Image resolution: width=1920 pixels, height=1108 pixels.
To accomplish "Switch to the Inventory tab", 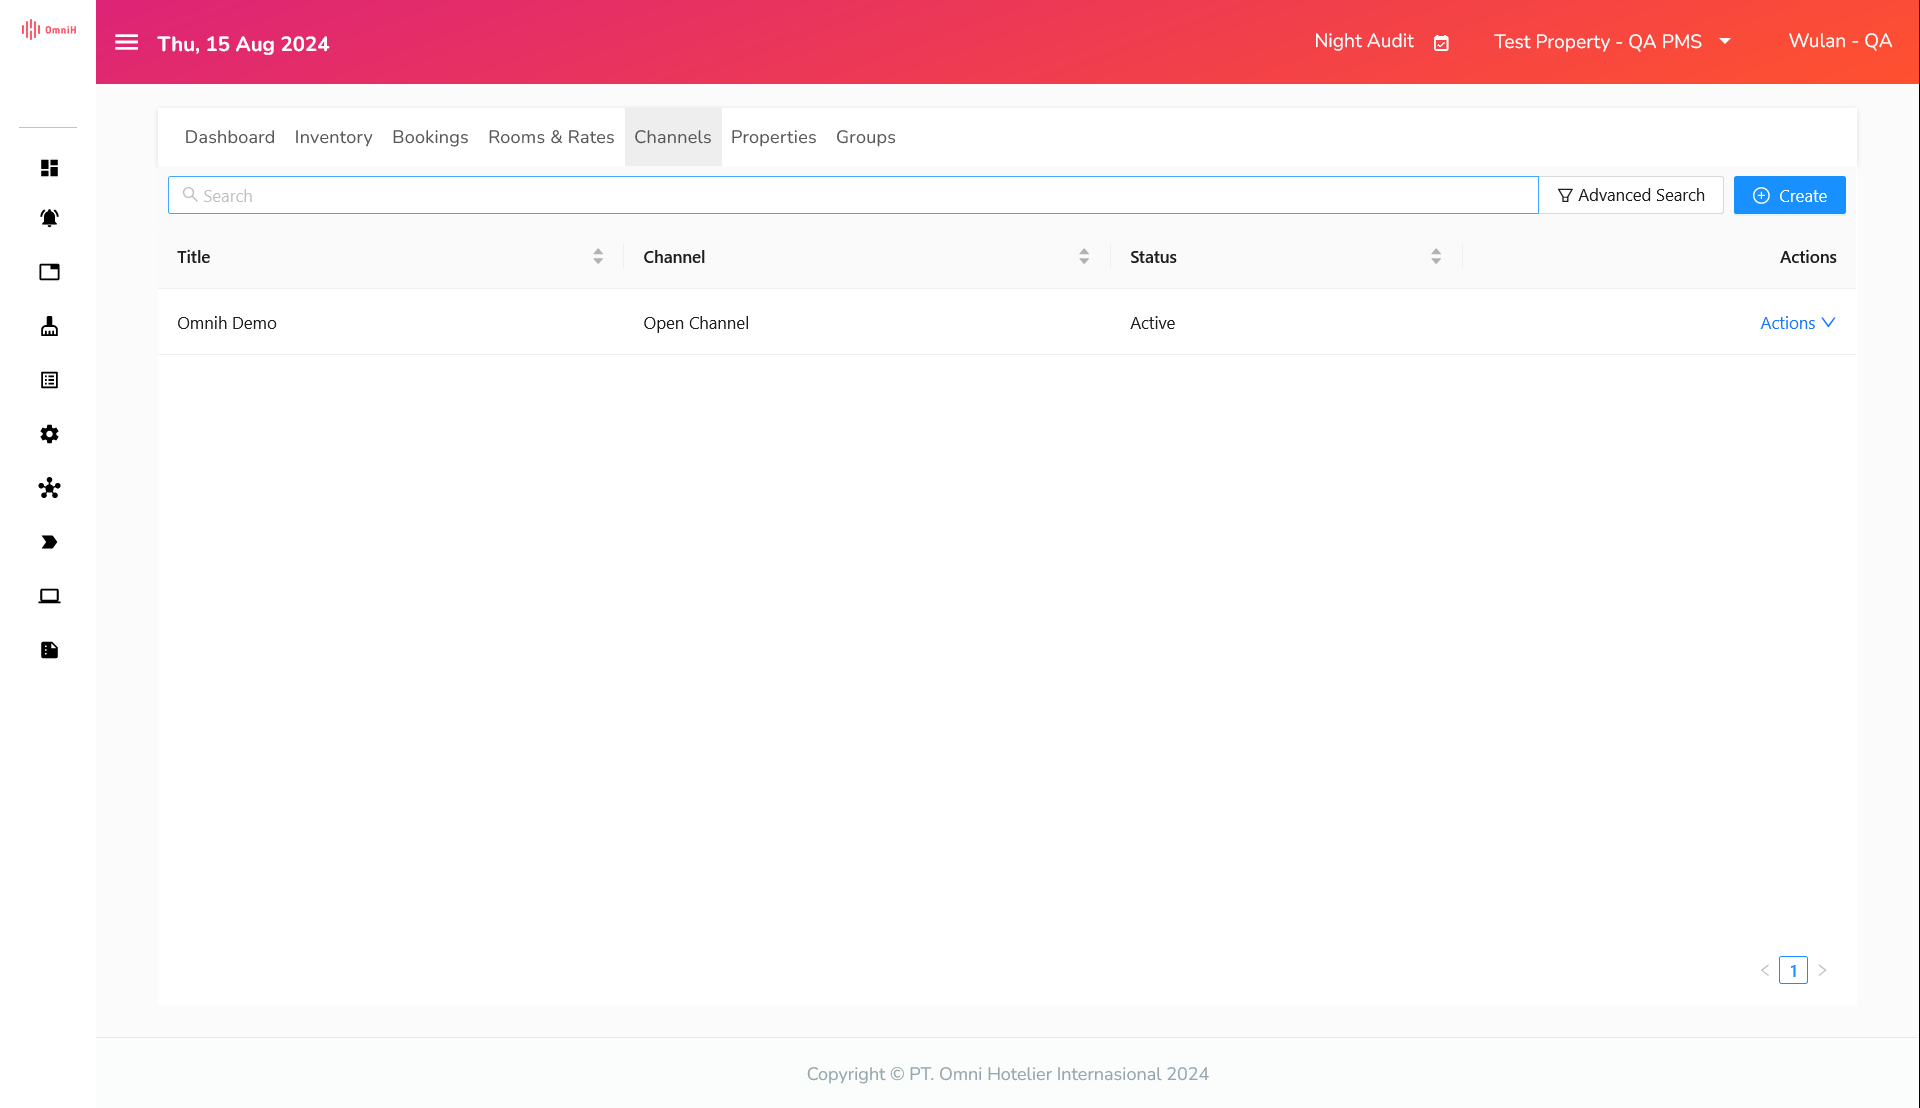I will click(x=333, y=137).
